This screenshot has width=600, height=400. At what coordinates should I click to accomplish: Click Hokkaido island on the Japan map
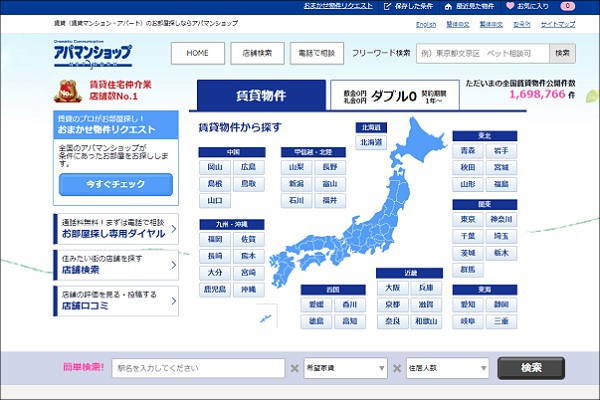[x=419, y=142]
